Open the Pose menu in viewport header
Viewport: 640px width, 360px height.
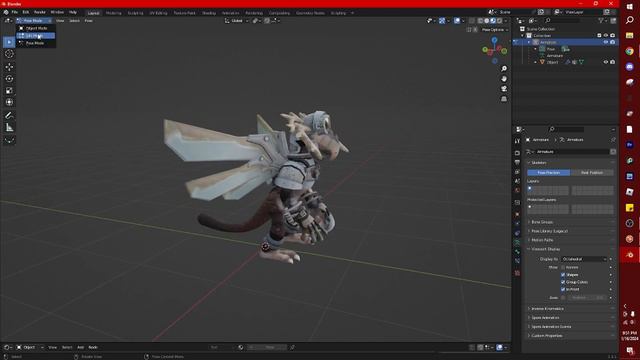coord(88,20)
